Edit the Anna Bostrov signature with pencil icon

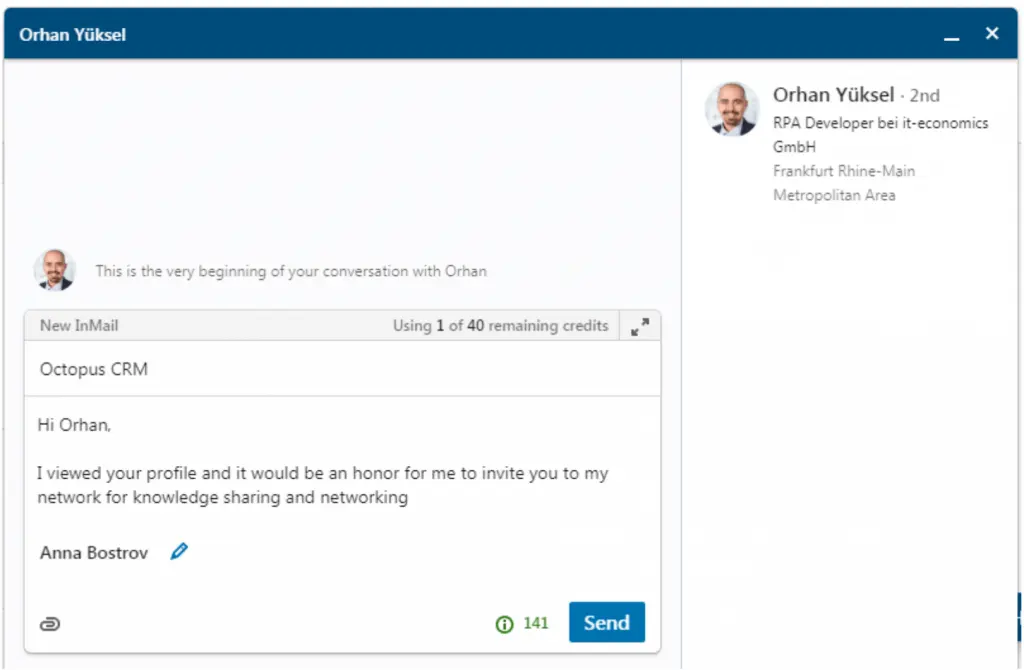[179, 552]
